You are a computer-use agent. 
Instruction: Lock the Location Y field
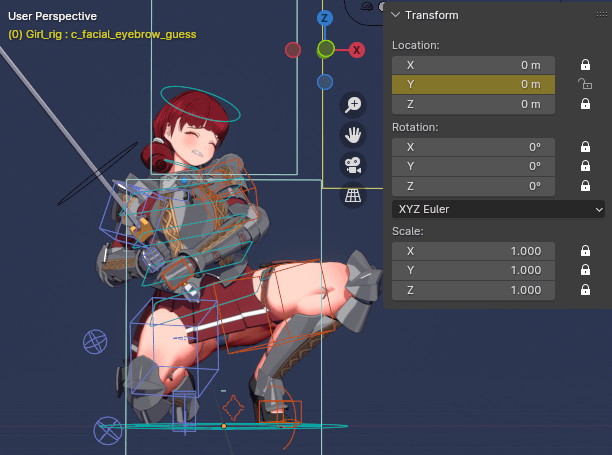click(585, 84)
